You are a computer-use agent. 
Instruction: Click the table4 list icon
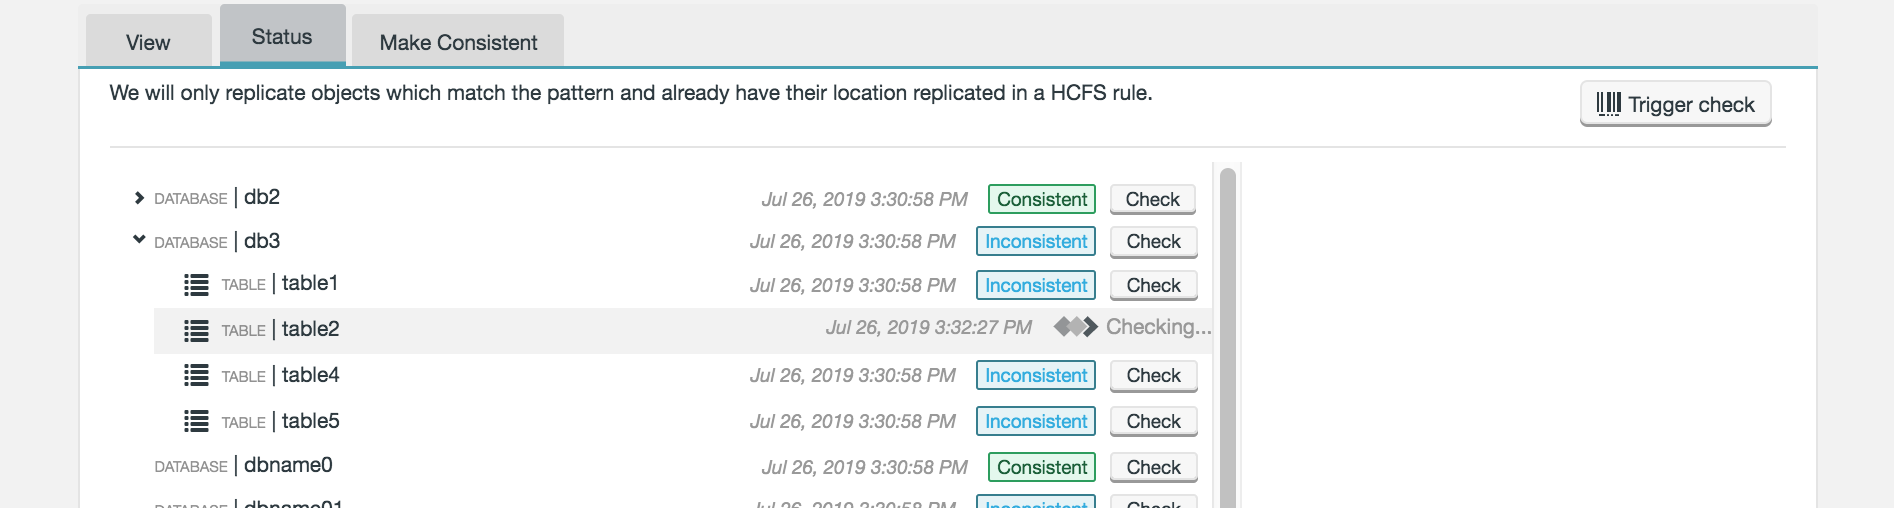point(196,376)
